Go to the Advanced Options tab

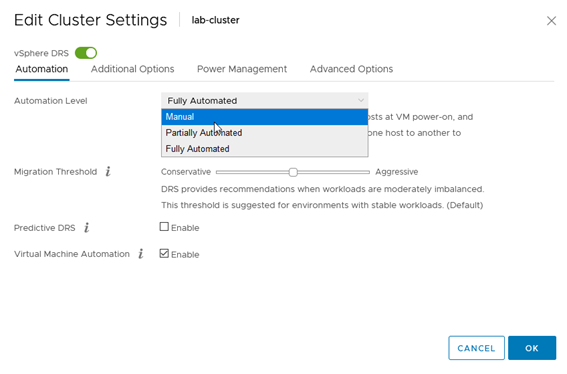[351, 69]
